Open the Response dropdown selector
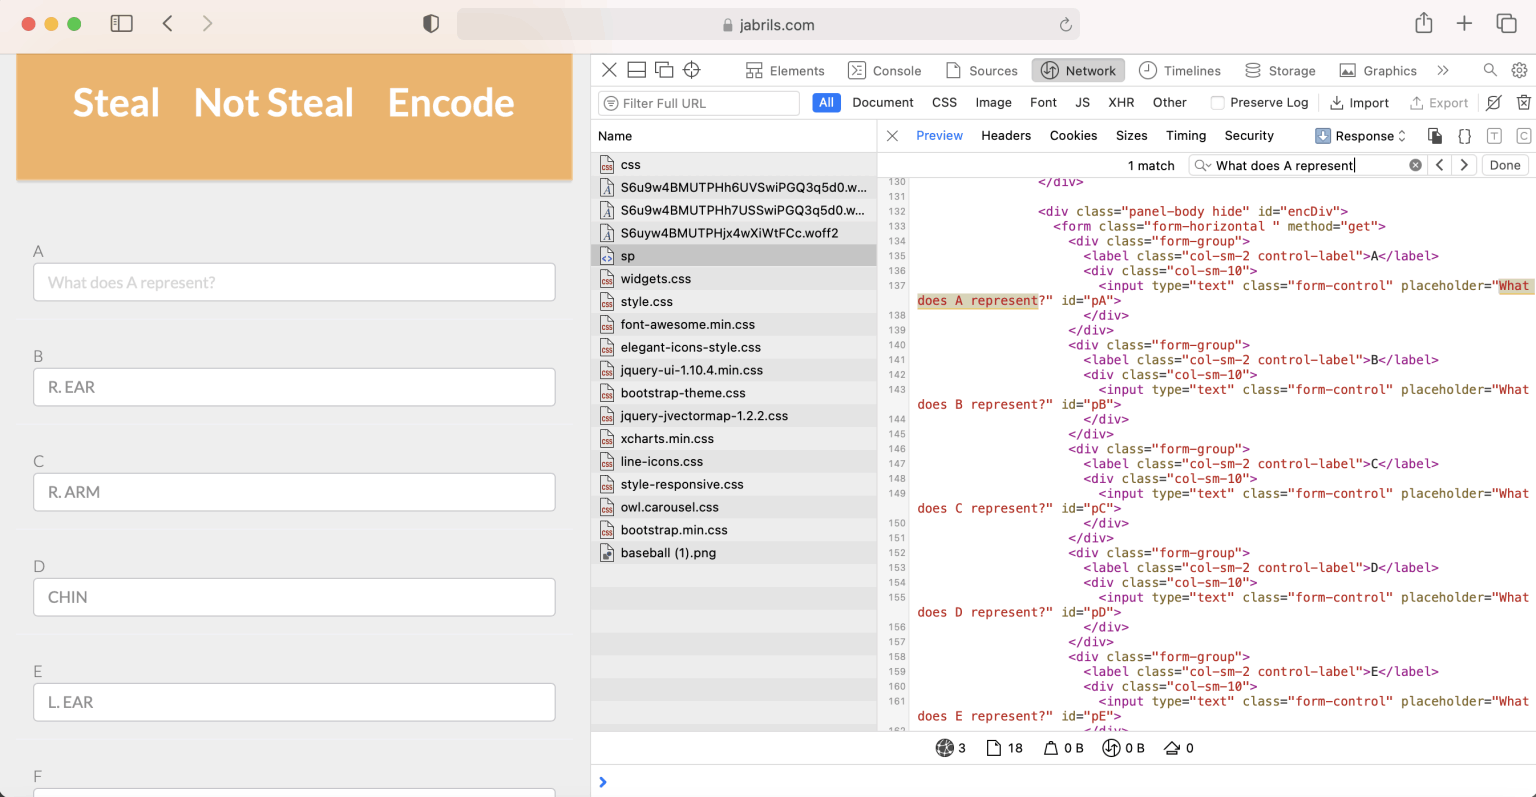The width and height of the screenshot is (1536, 797). [x=1360, y=136]
